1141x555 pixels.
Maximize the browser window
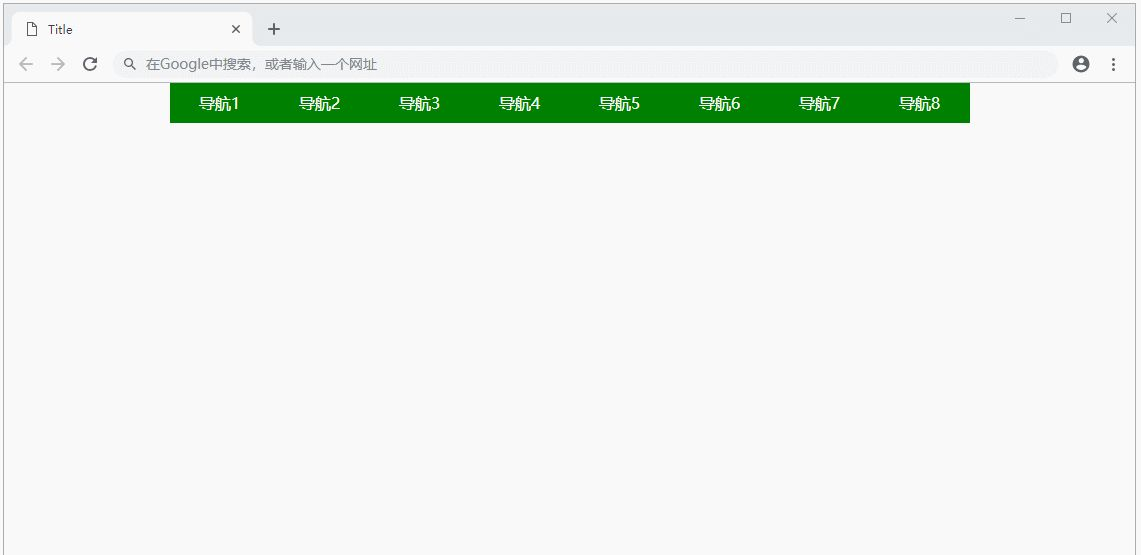point(1066,18)
